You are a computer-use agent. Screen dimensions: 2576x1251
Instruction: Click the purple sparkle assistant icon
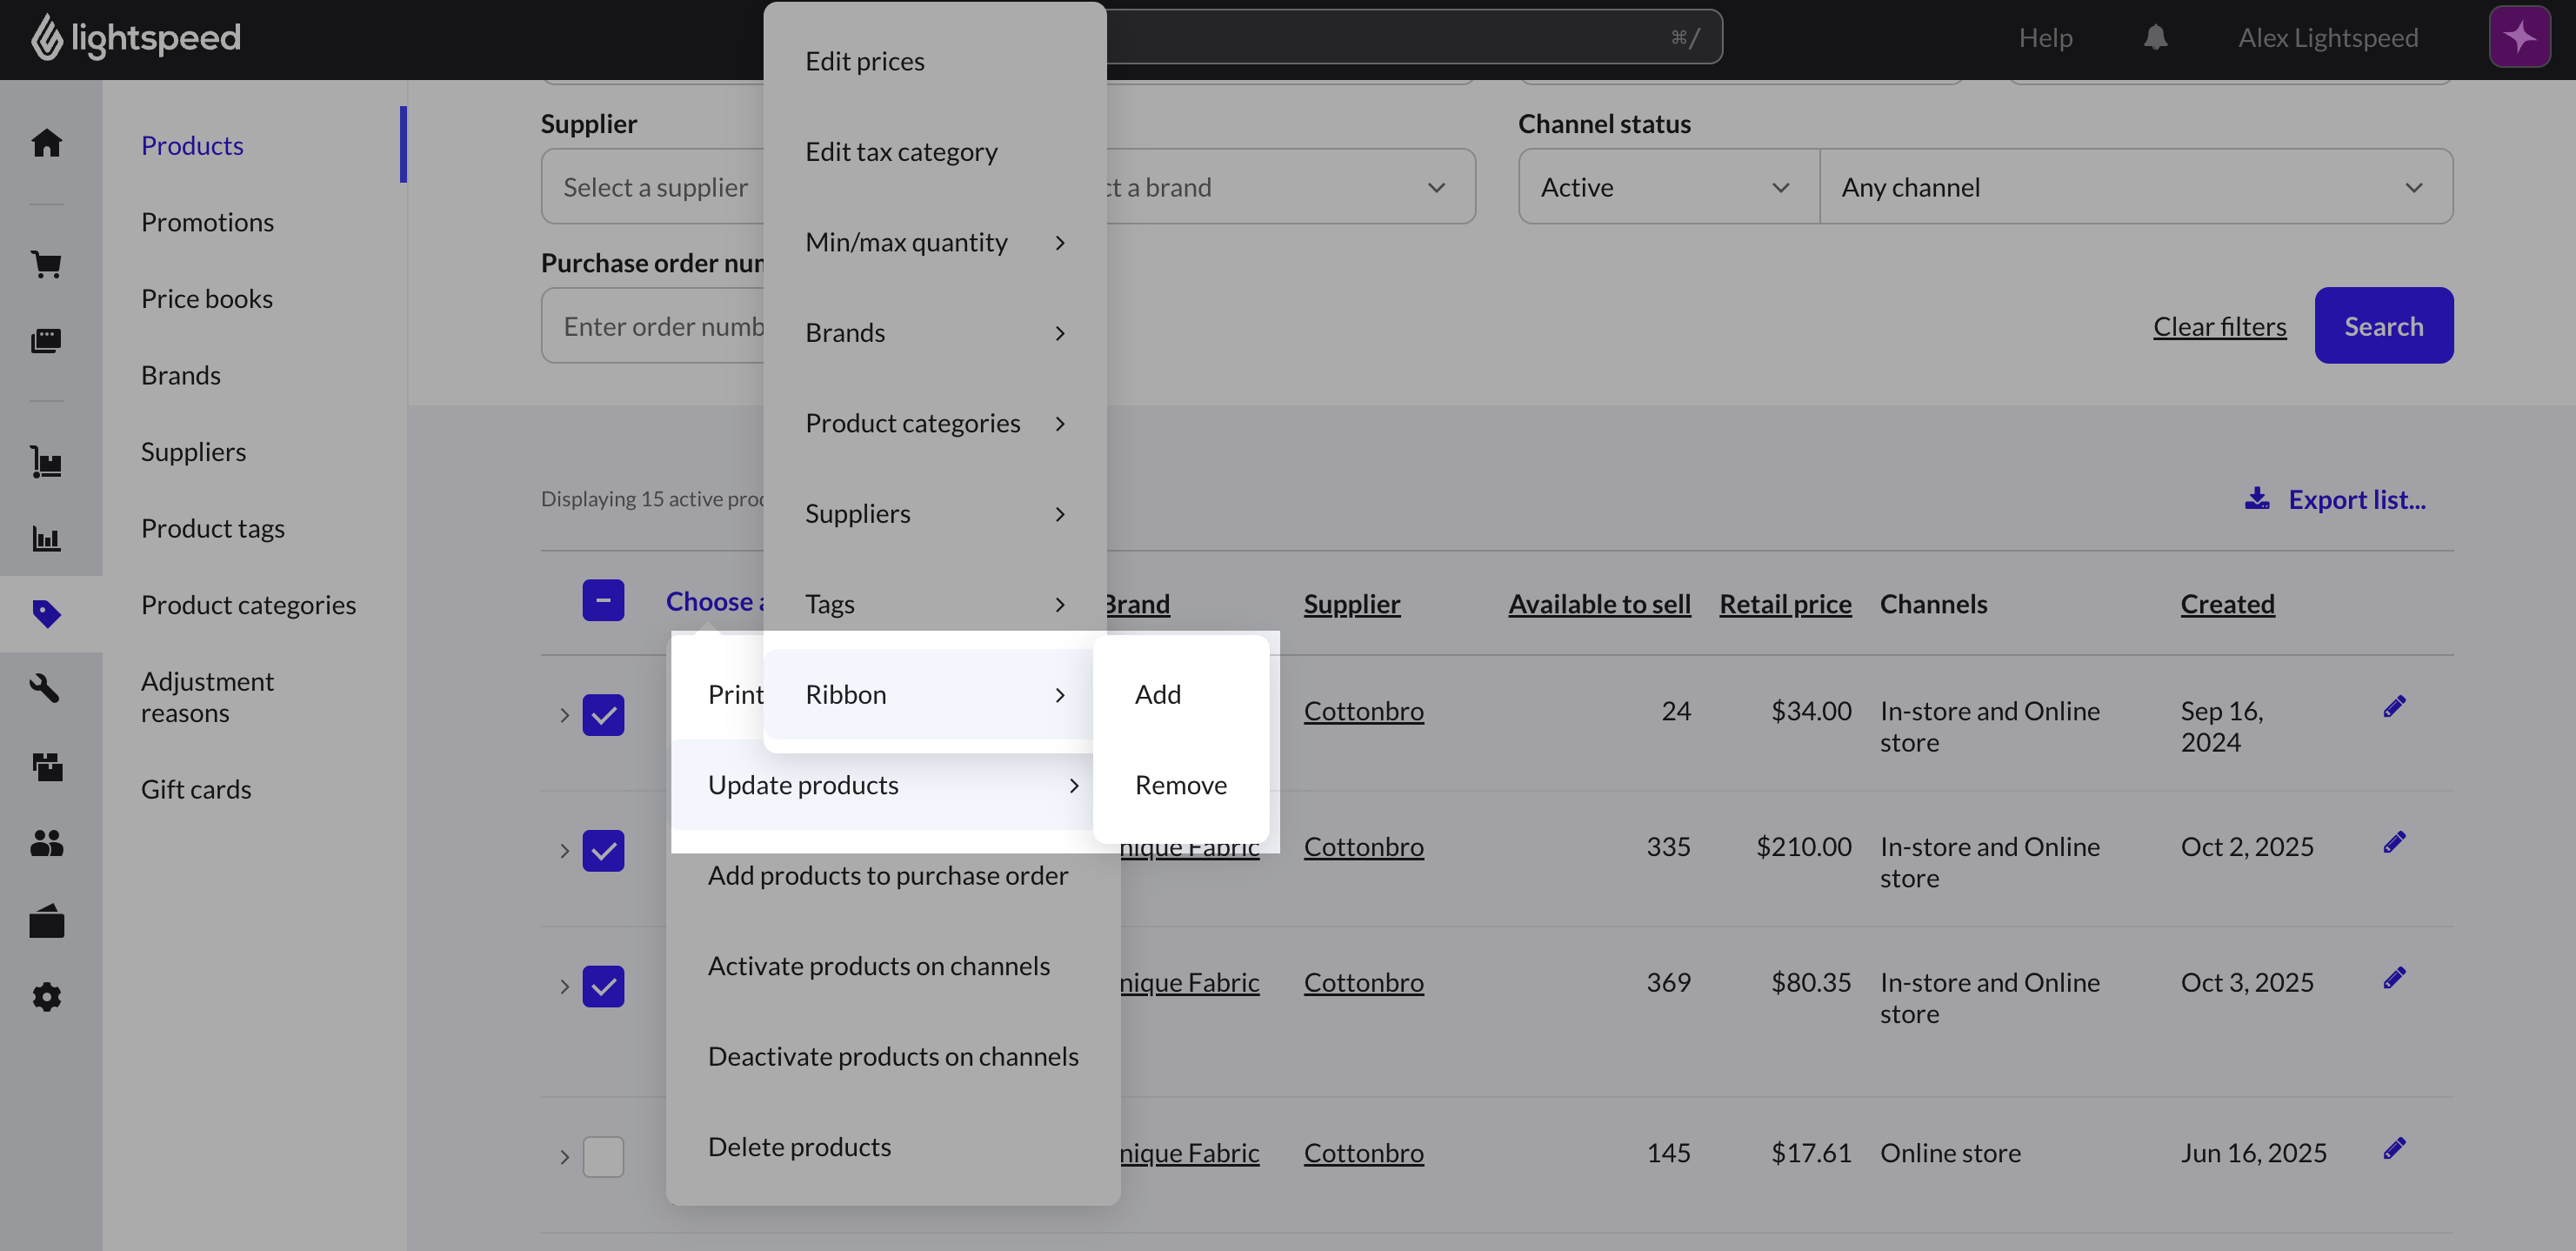coord(2519,38)
